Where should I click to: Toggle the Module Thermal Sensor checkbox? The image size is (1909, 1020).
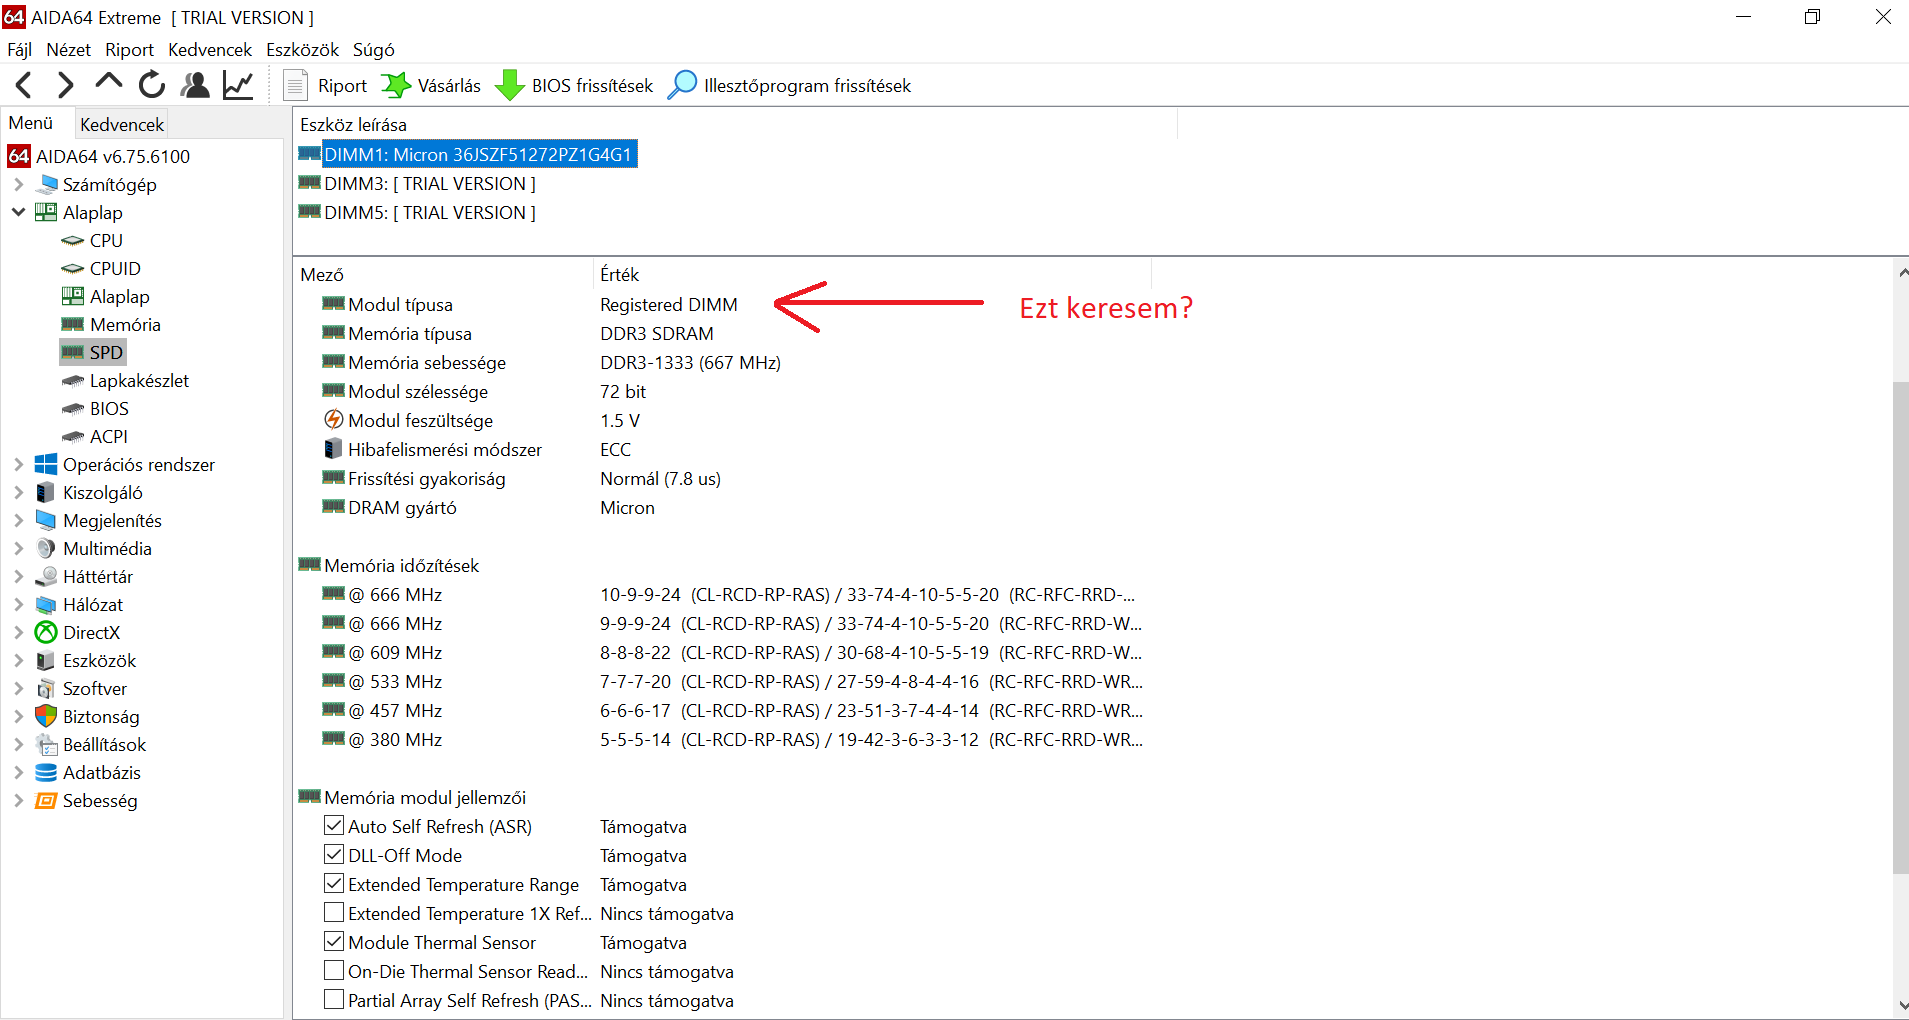[334, 942]
